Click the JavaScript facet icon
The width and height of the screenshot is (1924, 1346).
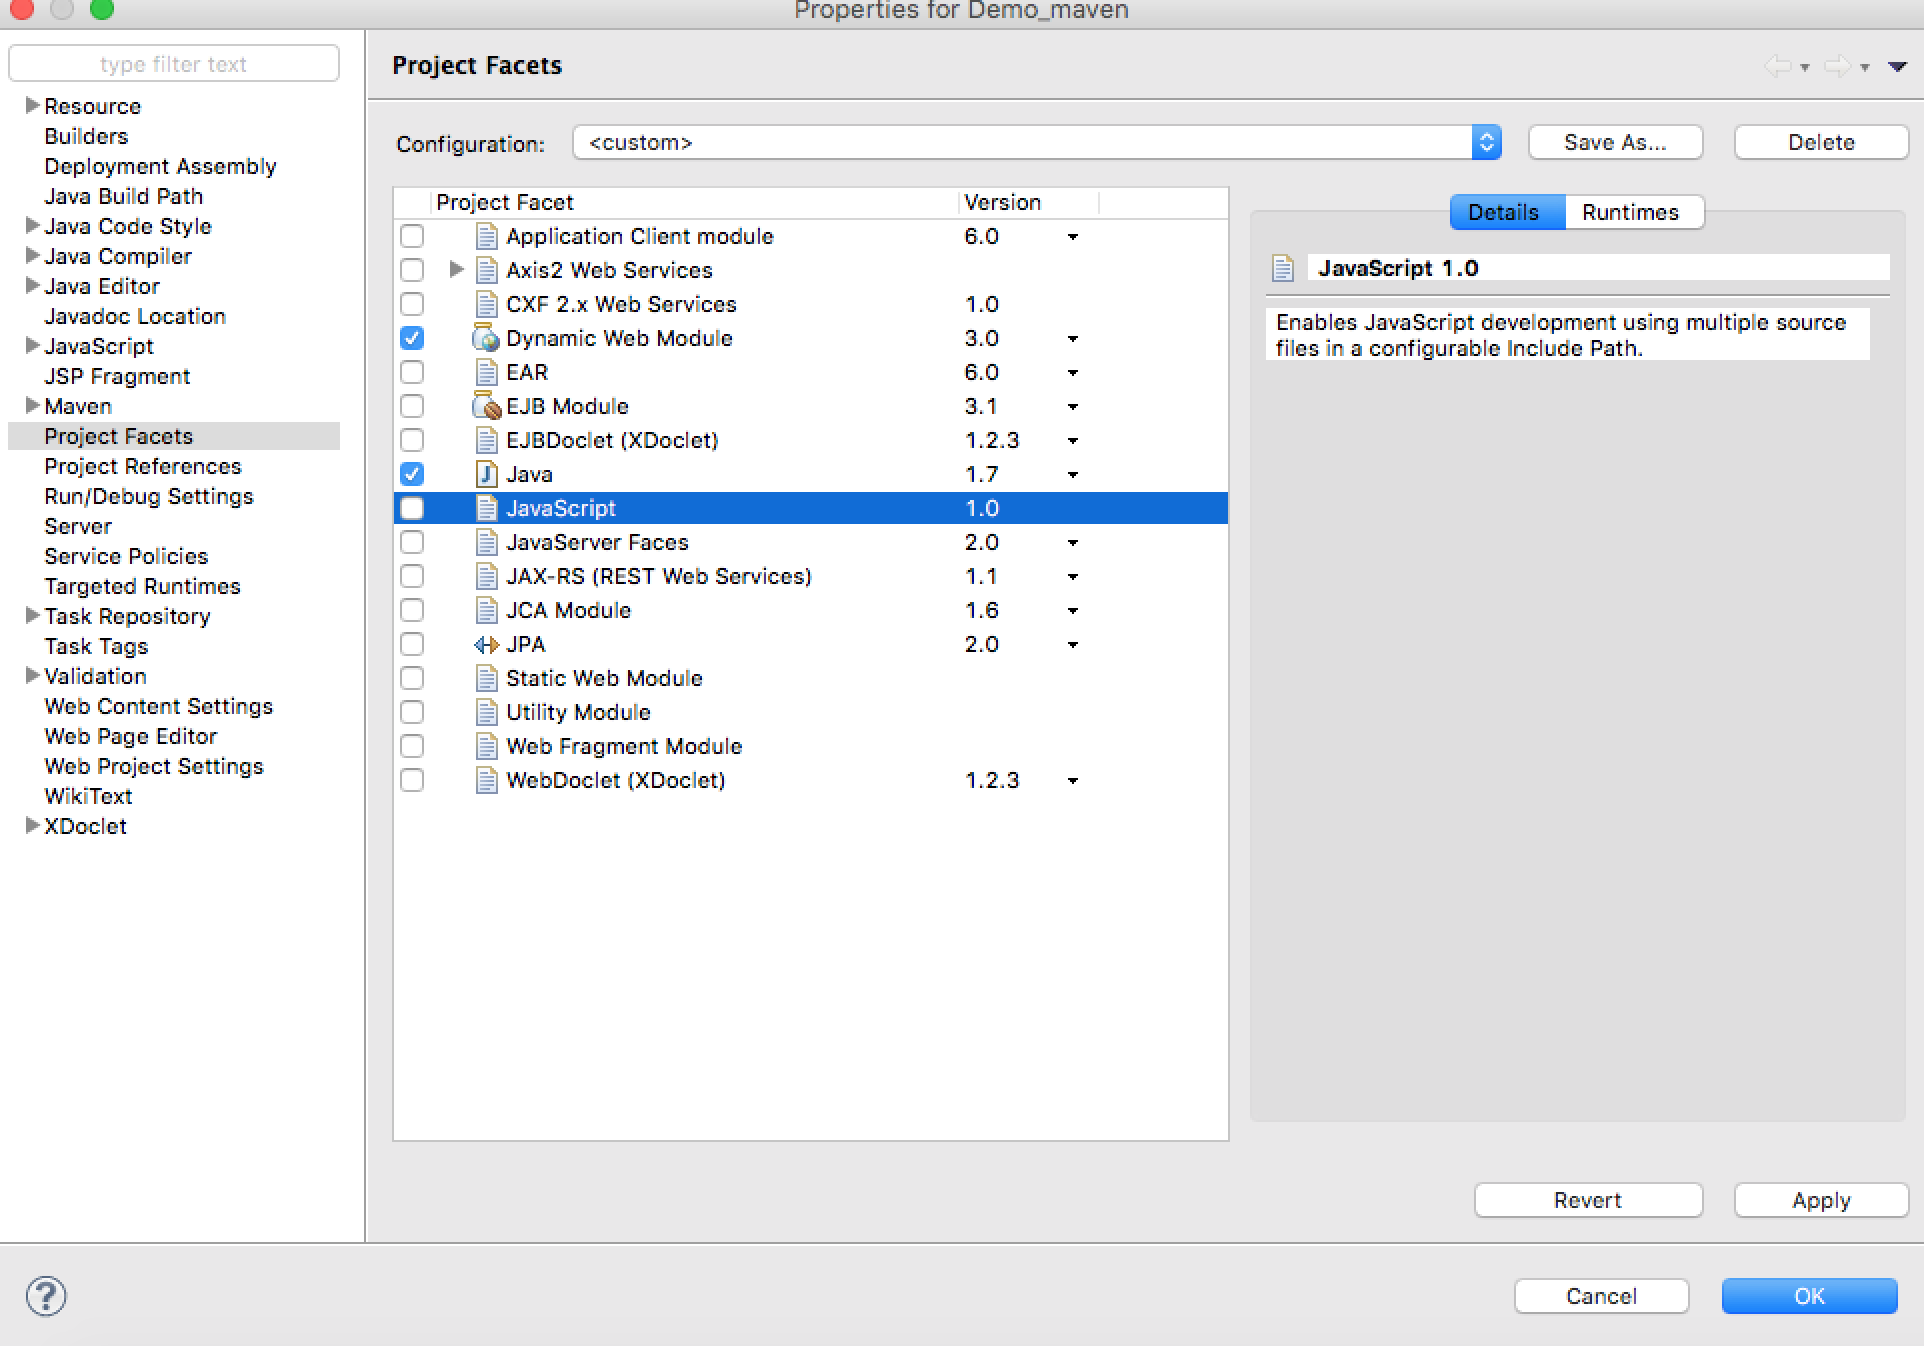[x=487, y=507]
